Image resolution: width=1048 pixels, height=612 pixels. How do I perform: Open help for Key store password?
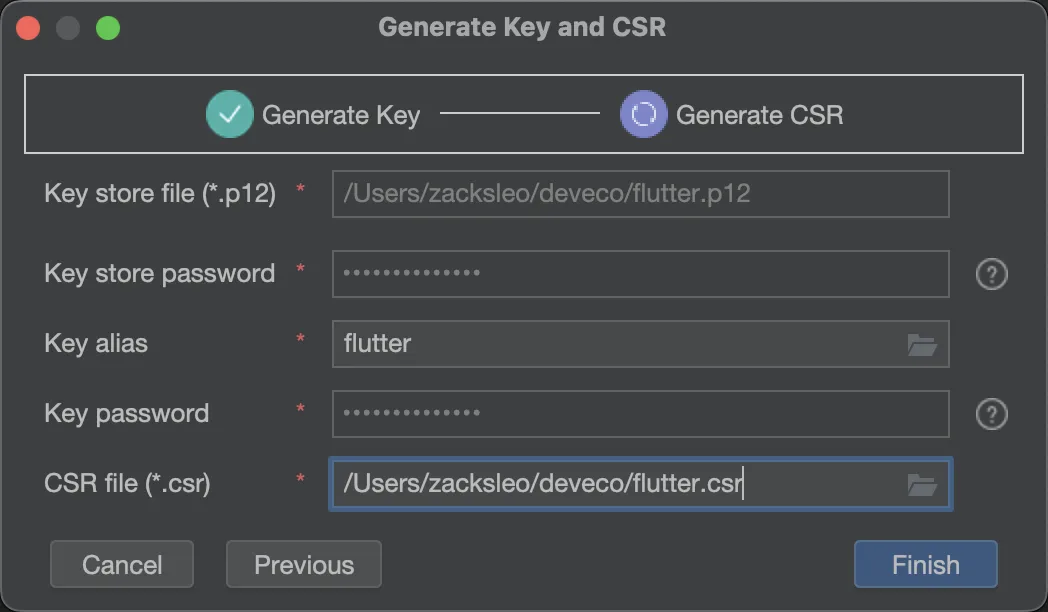tap(991, 274)
